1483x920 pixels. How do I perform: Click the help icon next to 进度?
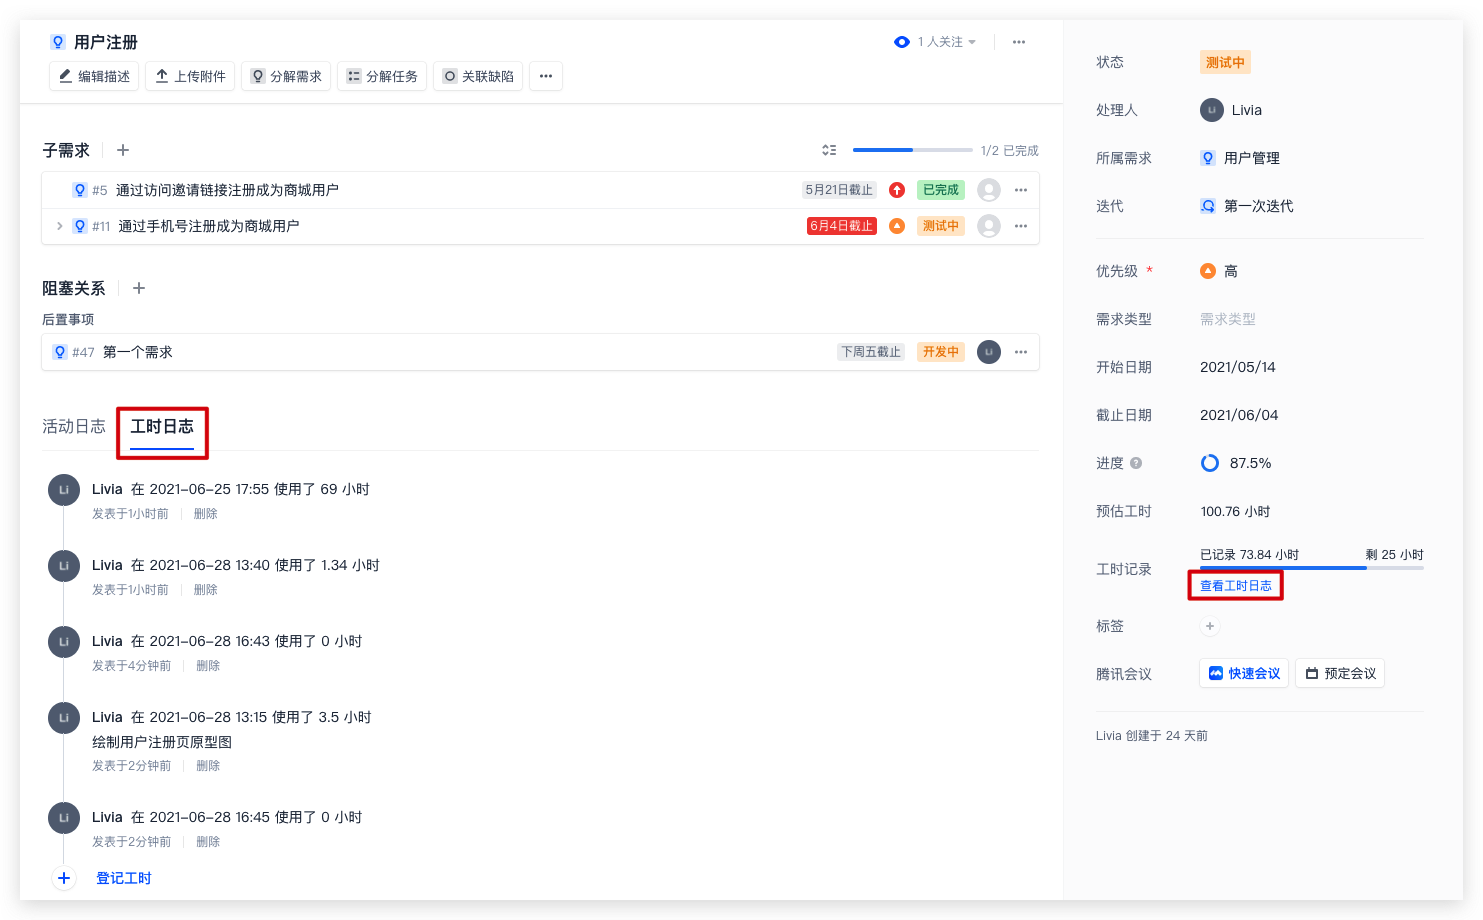click(x=1136, y=463)
